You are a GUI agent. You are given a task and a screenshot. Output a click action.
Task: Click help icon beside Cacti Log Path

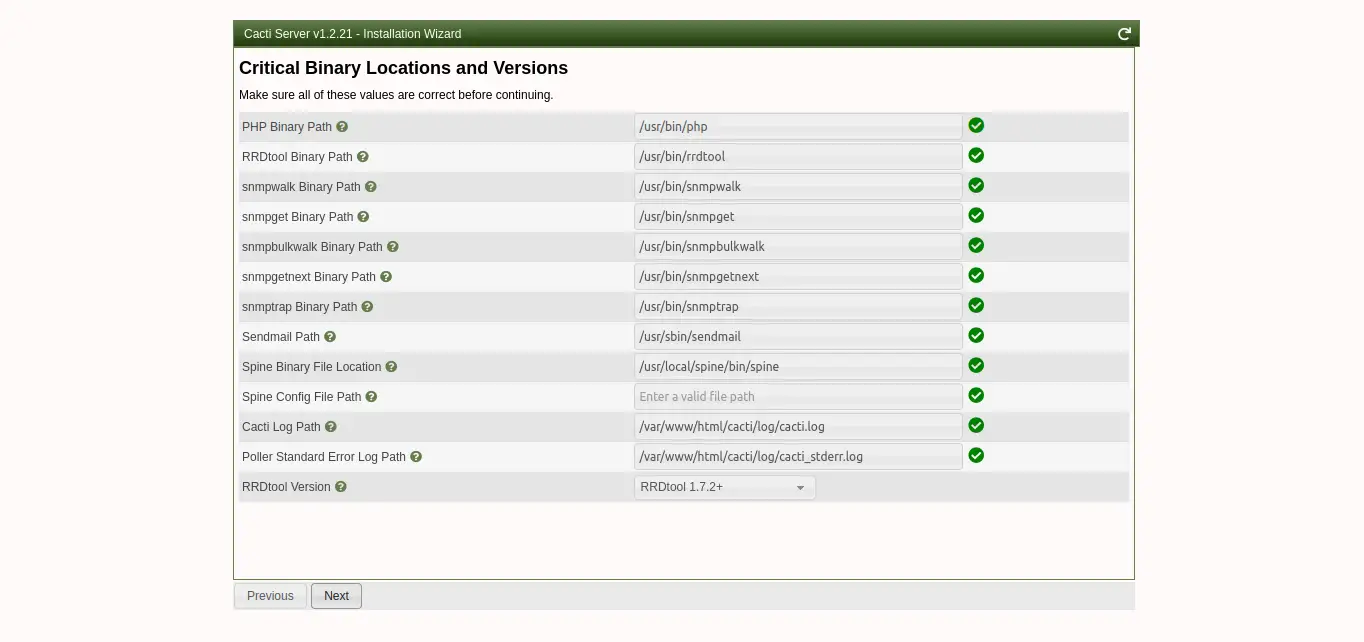click(x=331, y=427)
